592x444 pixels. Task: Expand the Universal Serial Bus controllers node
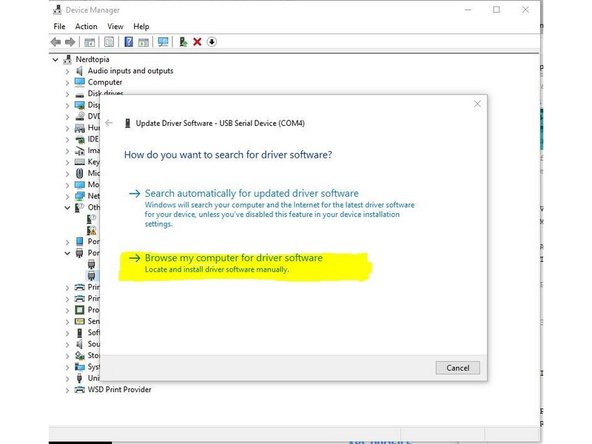point(67,378)
